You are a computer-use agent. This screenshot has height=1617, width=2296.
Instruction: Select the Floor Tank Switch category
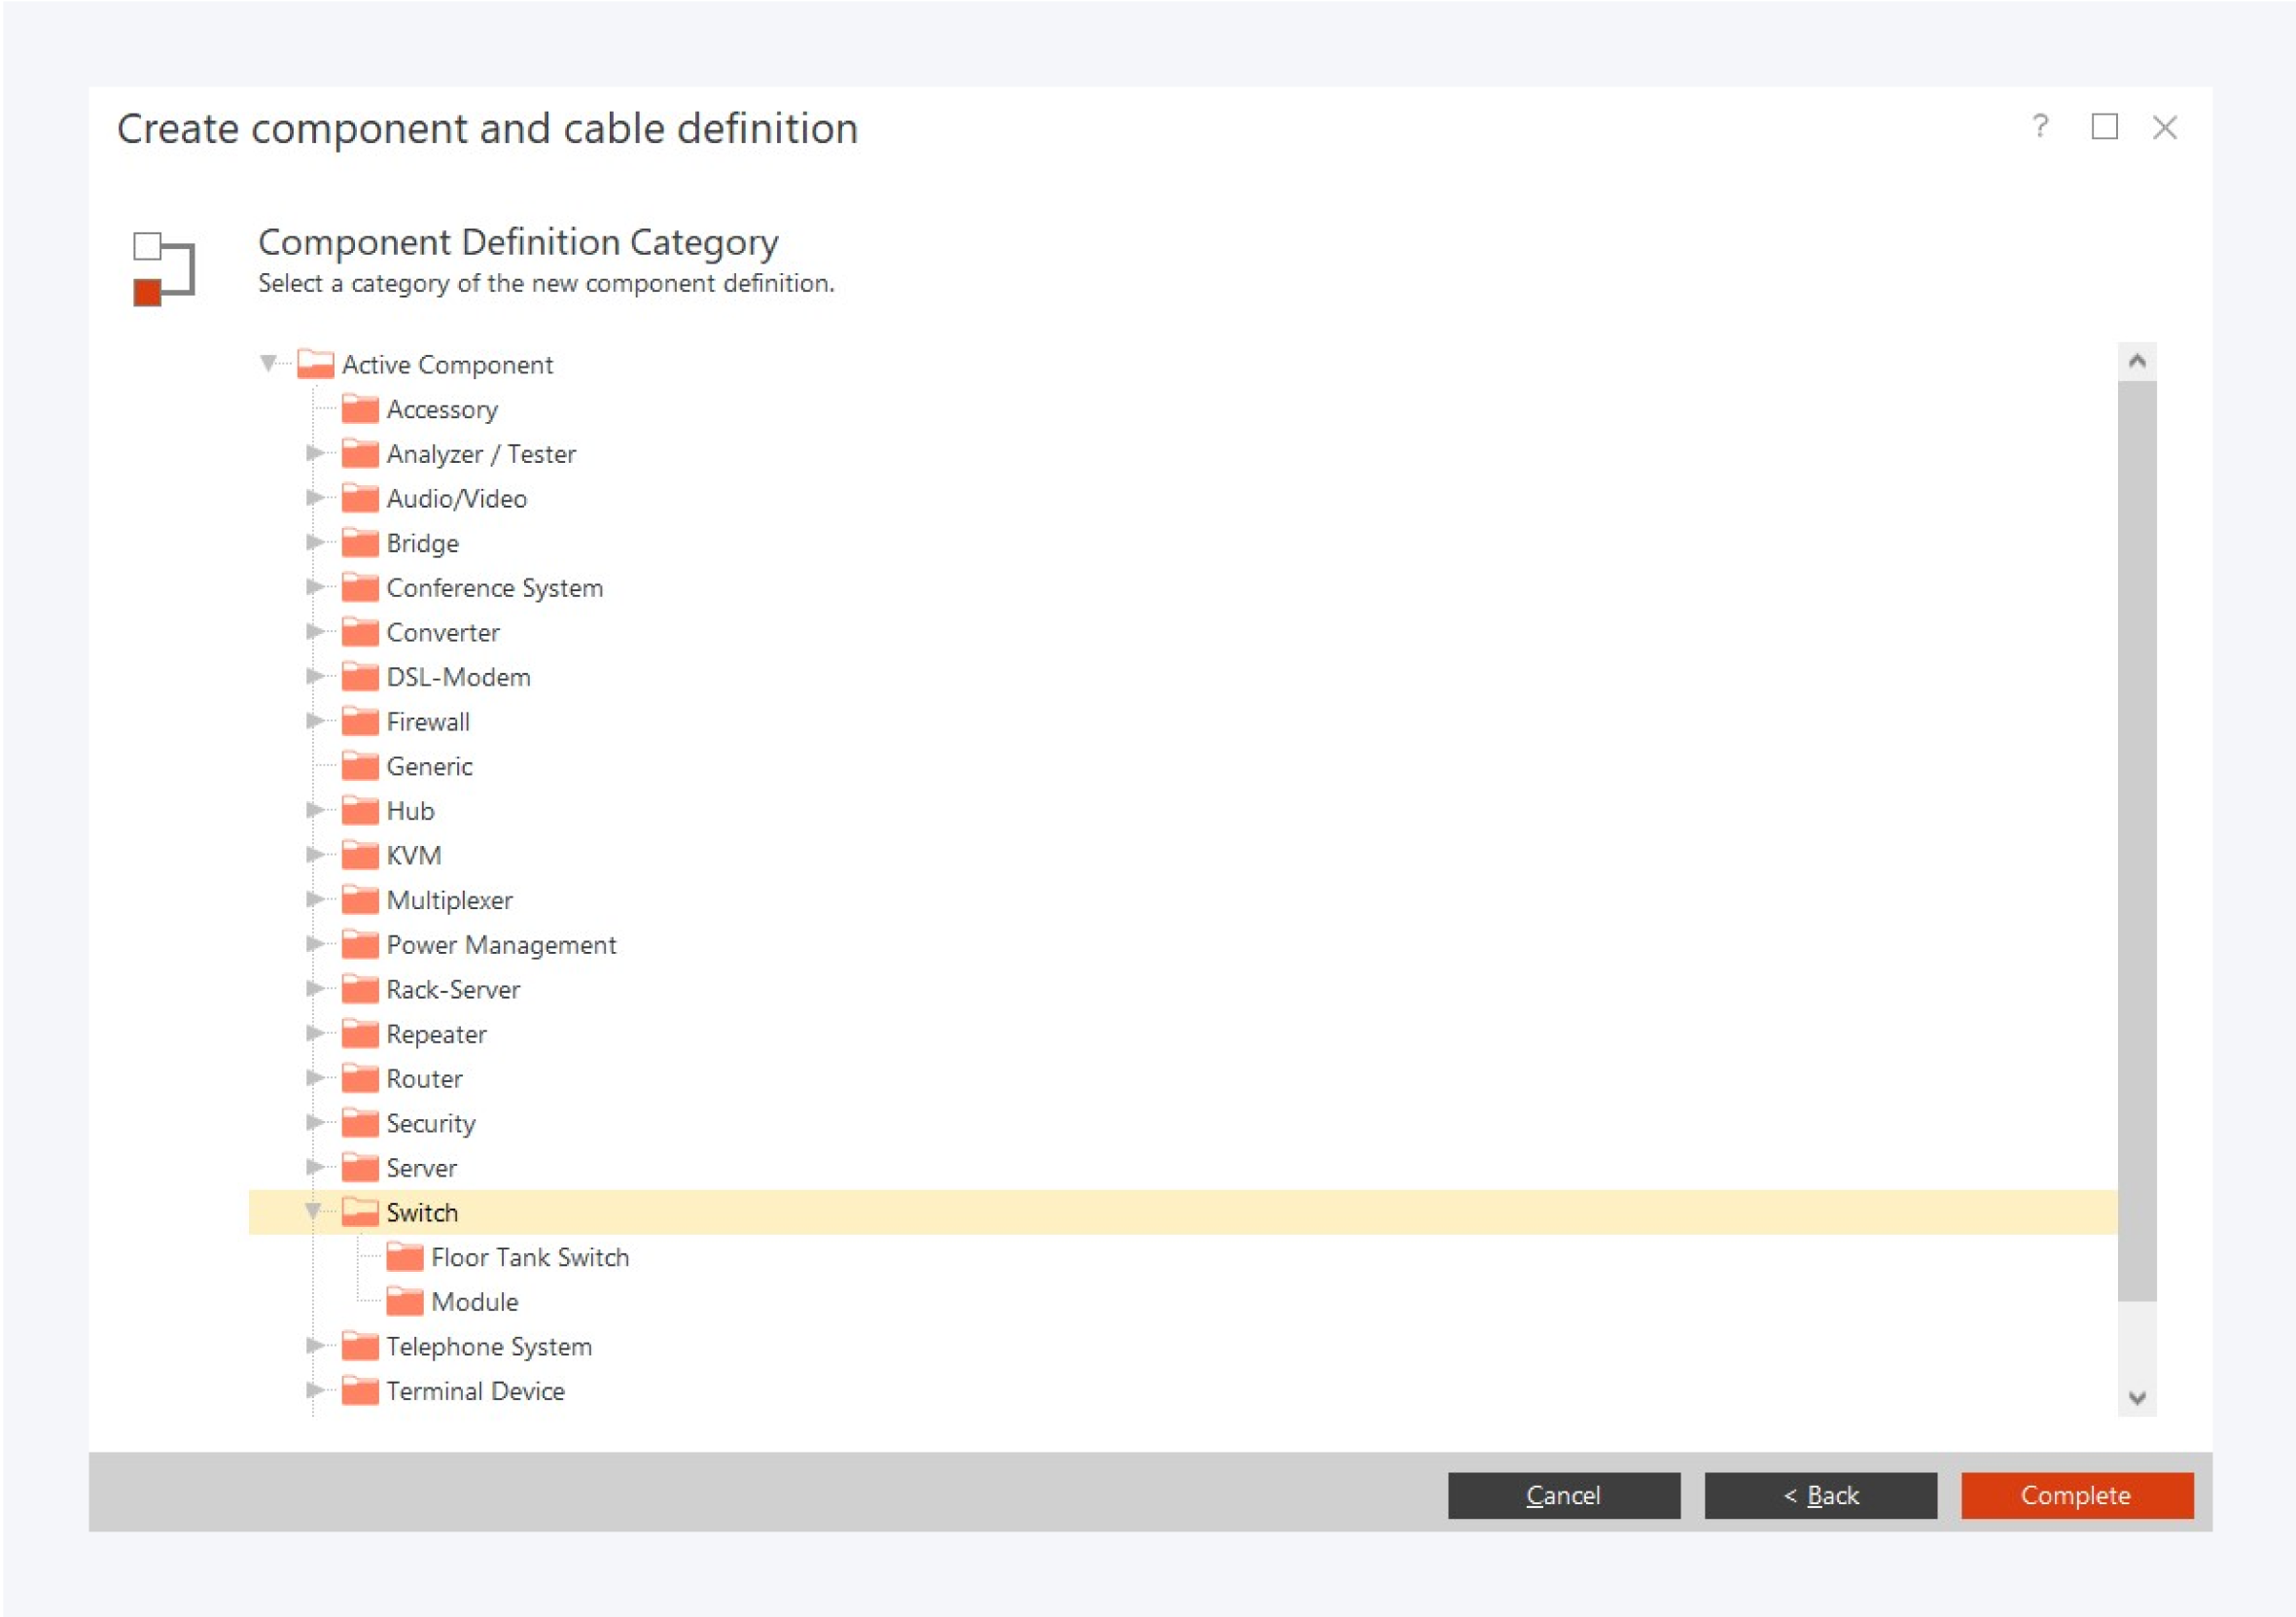point(529,1257)
